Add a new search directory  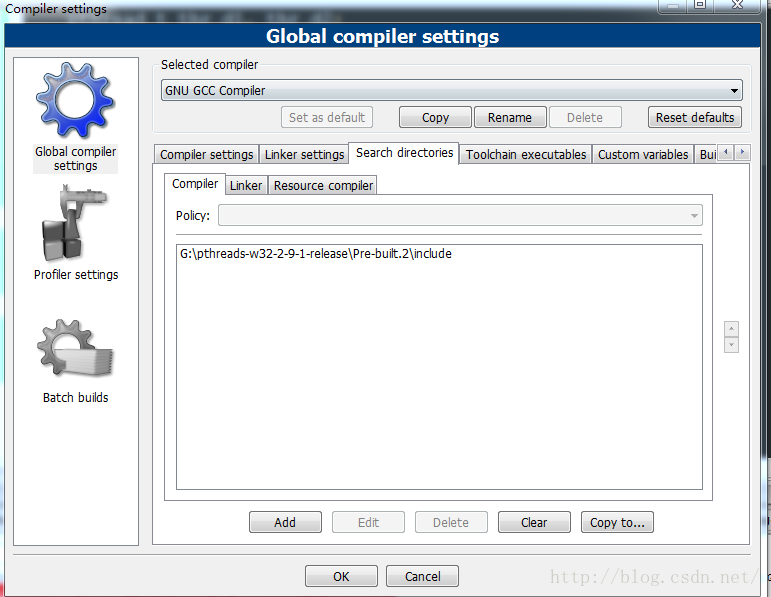(x=285, y=522)
